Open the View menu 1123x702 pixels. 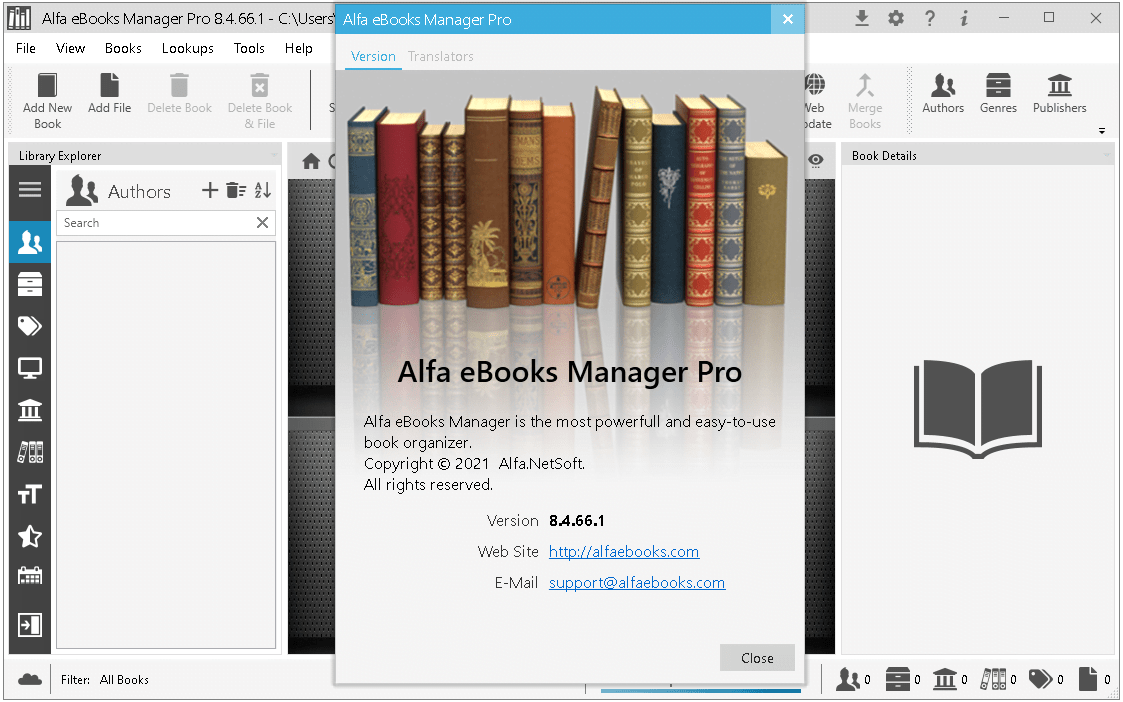[x=70, y=48]
